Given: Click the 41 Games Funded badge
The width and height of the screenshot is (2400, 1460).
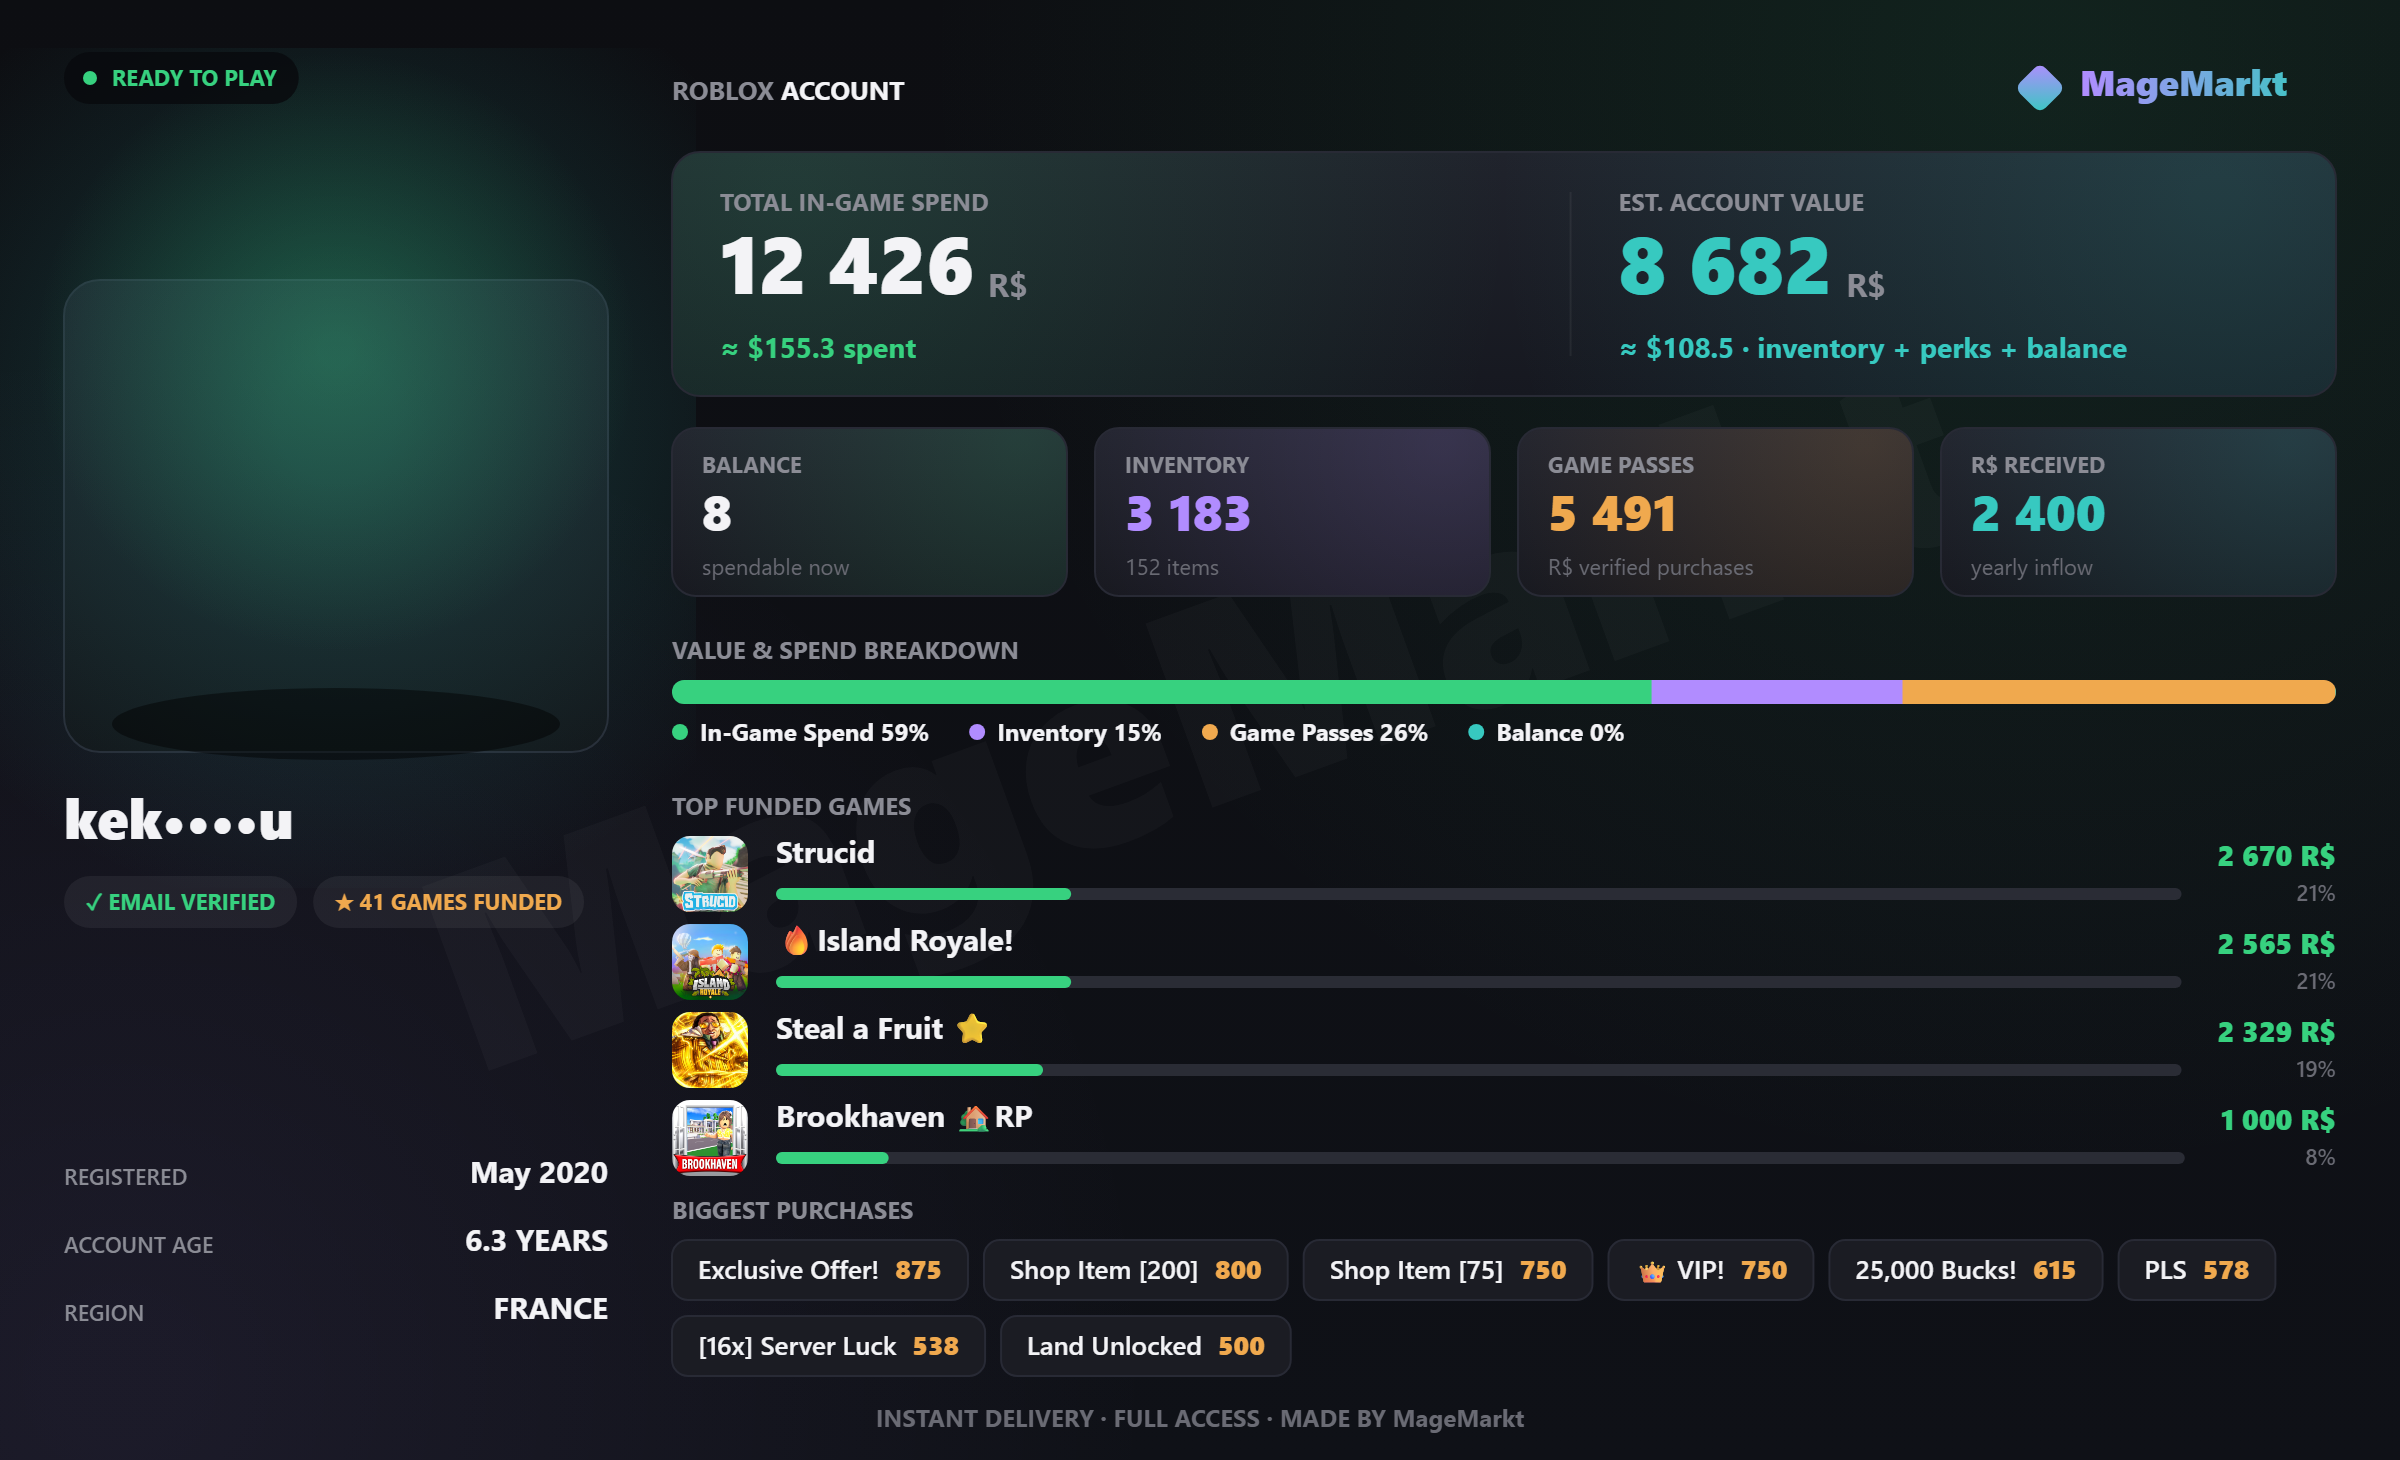Looking at the screenshot, I should tap(448, 902).
